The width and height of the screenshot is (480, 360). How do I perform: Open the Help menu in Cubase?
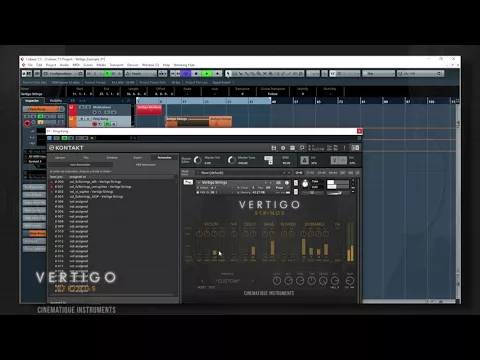[166, 65]
